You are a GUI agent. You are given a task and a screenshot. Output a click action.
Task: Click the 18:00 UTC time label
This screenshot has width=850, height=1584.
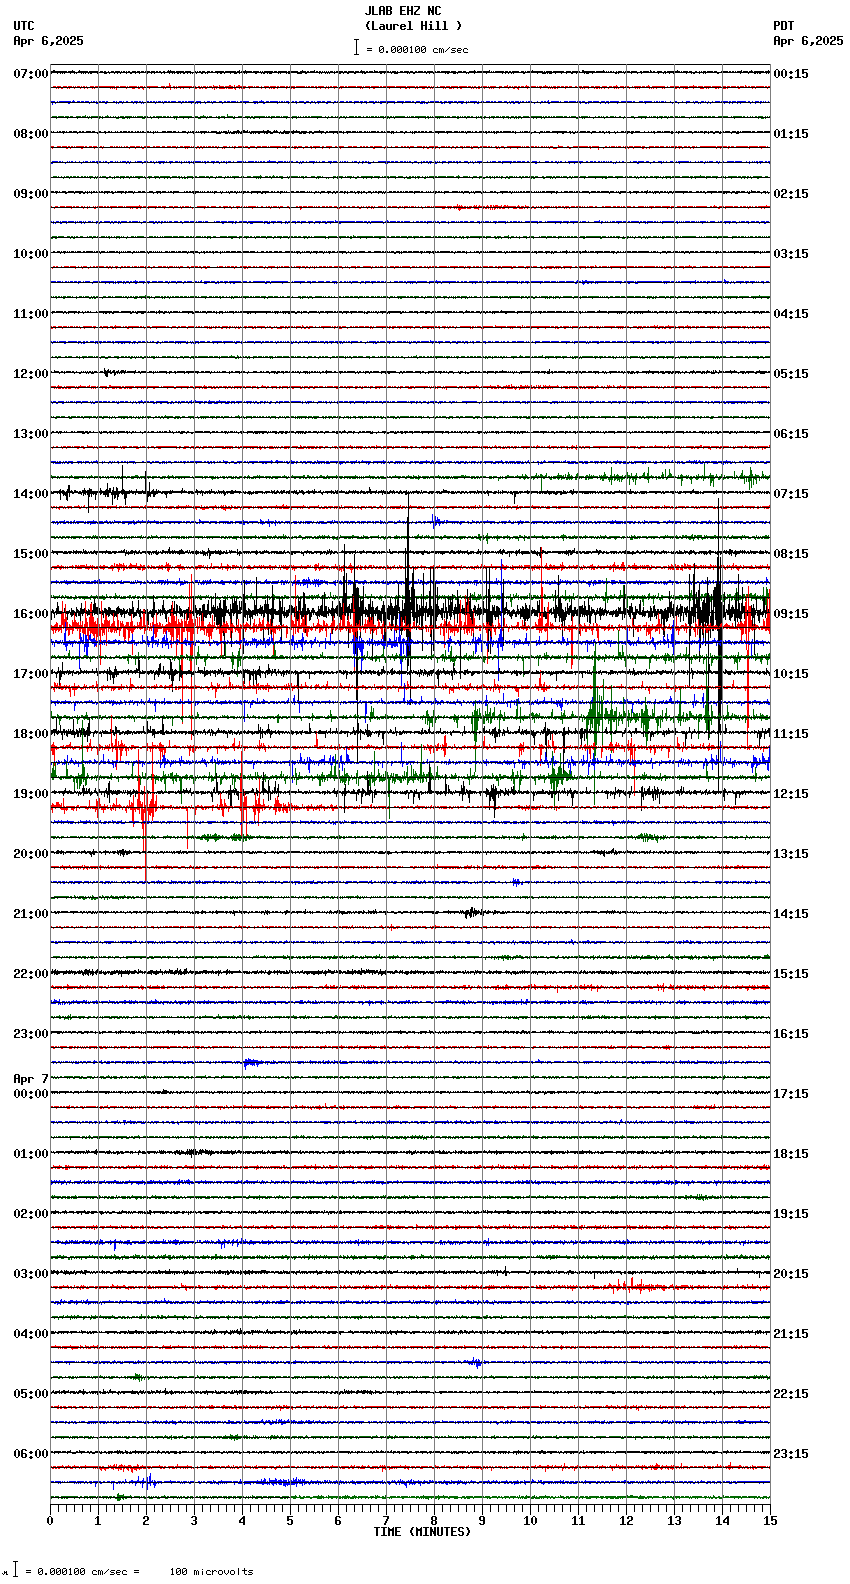click(31, 734)
